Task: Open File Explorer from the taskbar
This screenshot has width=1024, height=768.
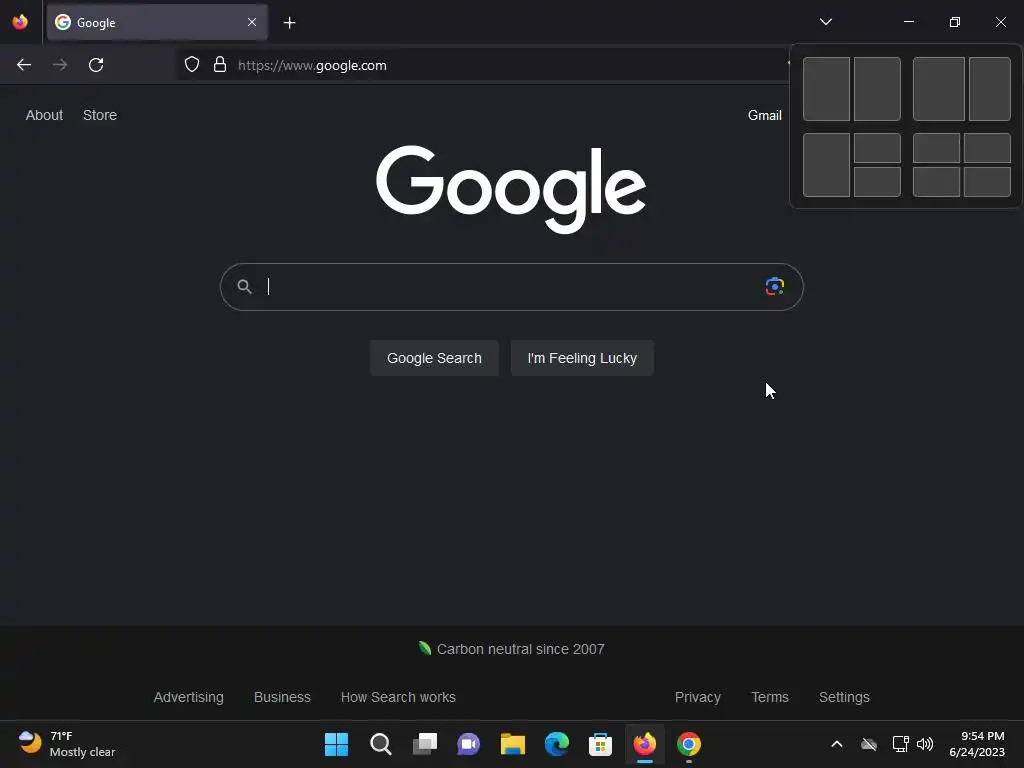Action: 513,744
